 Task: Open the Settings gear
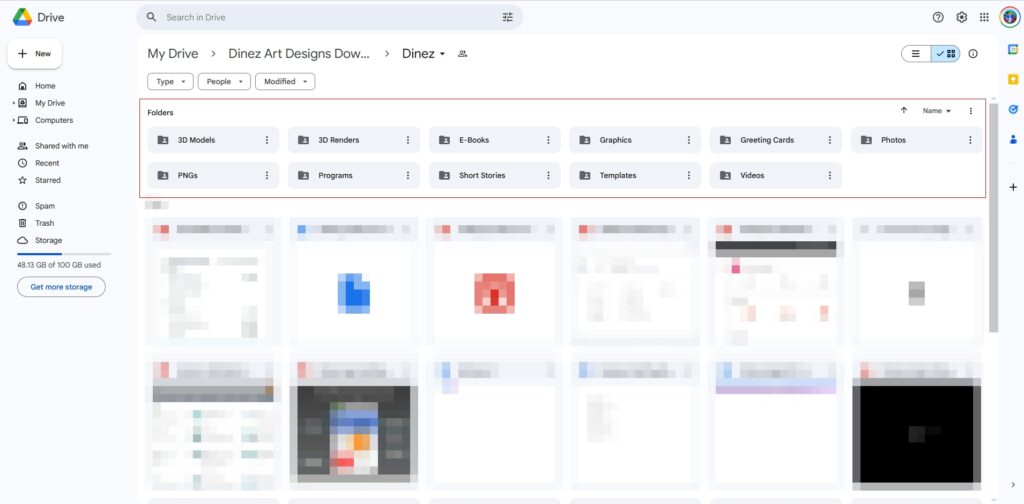click(x=961, y=18)
